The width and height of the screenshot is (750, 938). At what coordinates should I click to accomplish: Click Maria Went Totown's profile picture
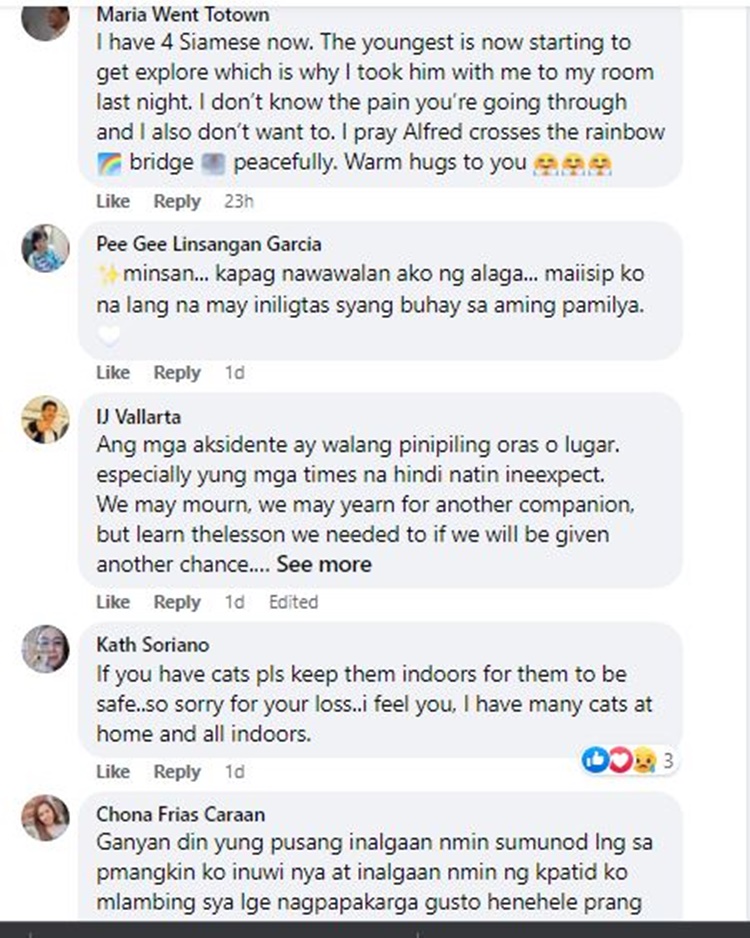pos(45,18)
